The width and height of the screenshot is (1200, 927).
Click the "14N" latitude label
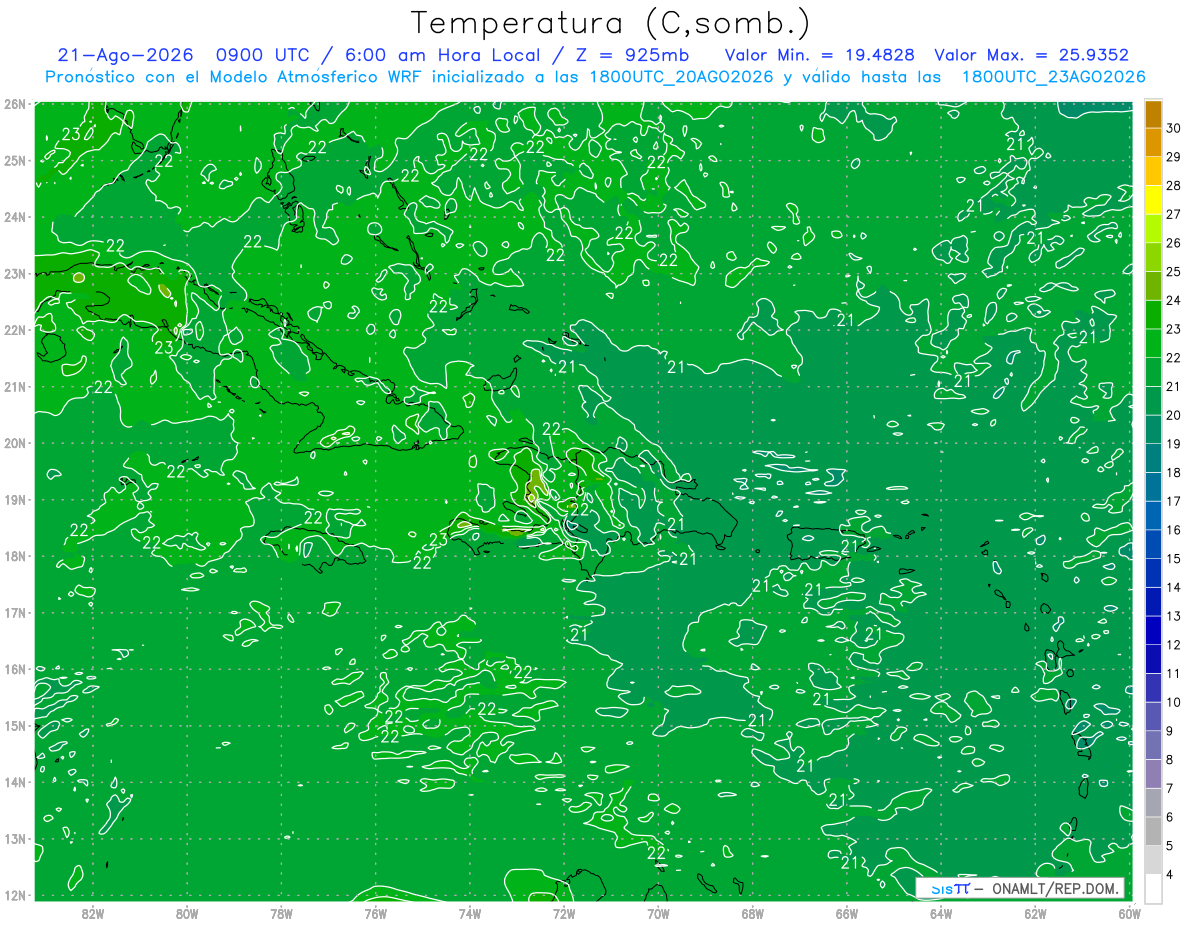tap(14, 782)
